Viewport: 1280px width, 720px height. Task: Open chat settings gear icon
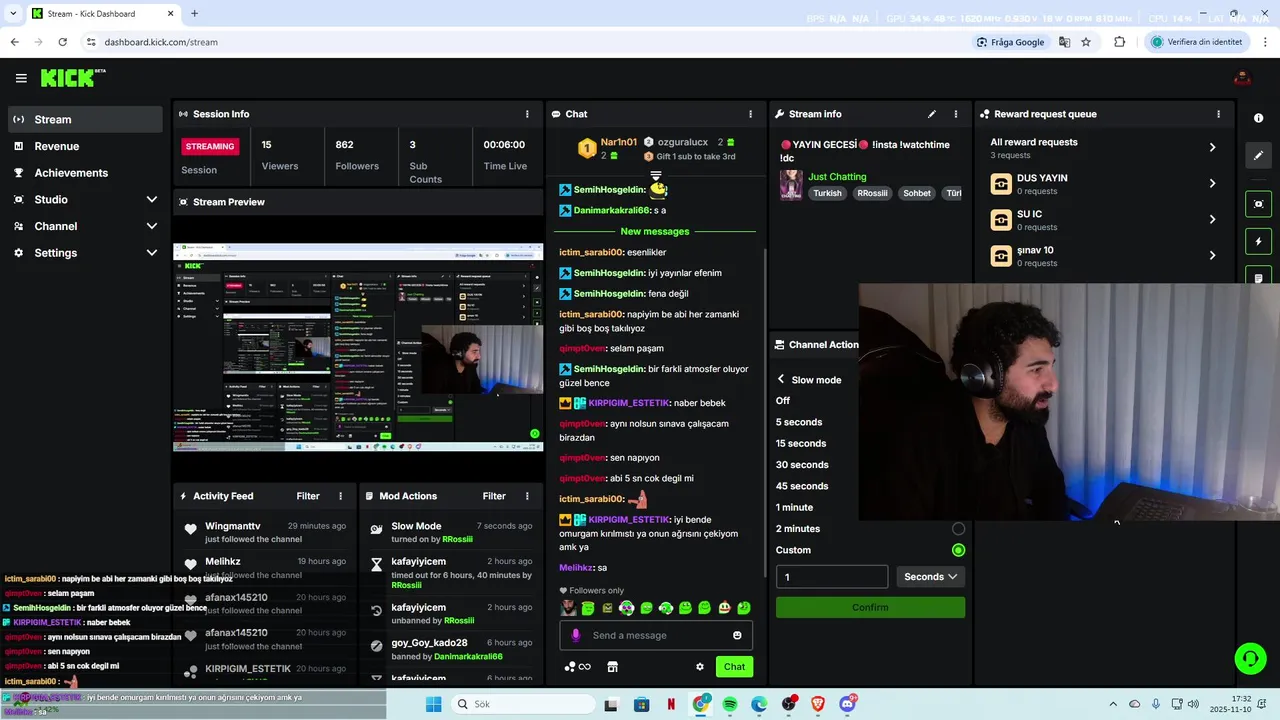click(x=700, y=667)
